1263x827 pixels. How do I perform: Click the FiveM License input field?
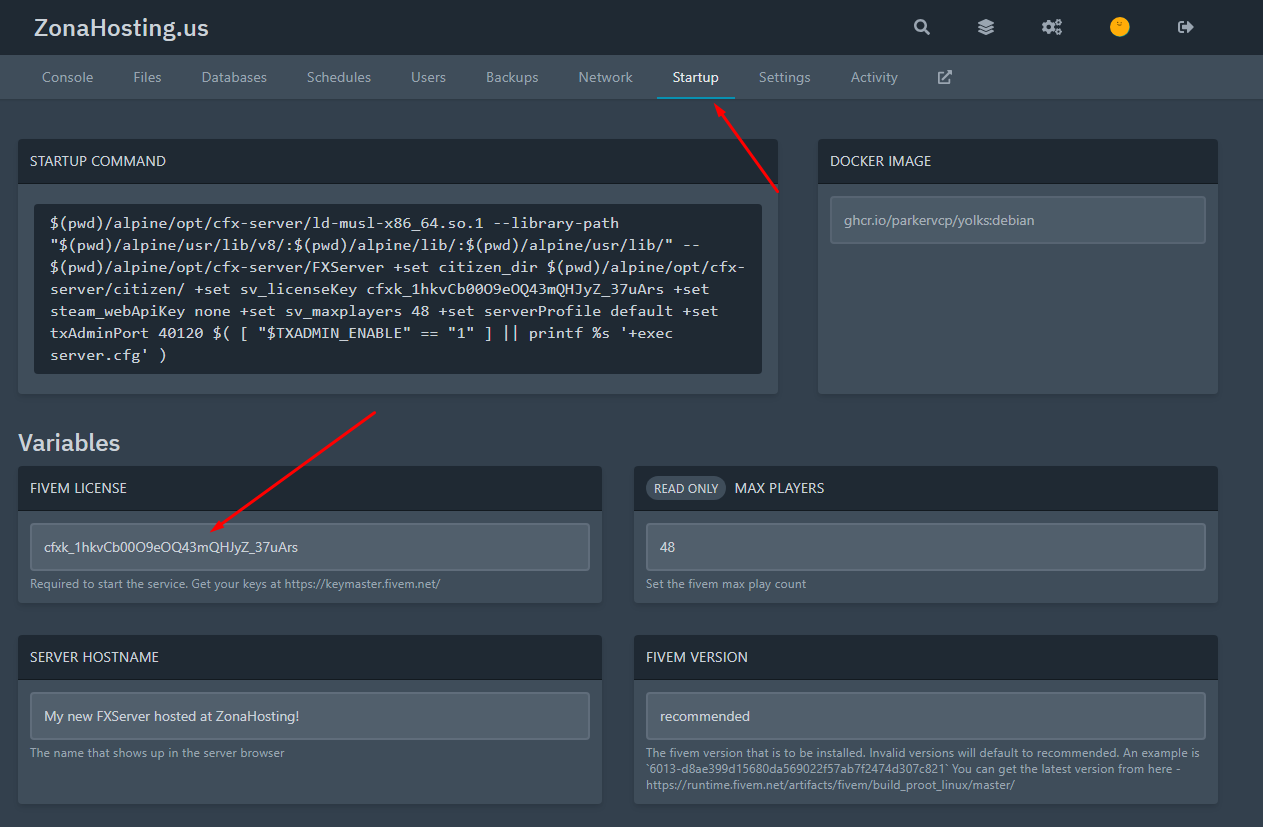309,547
